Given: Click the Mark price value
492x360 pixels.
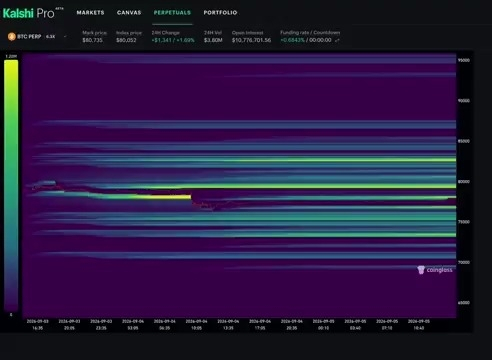Looking at the screenshot, I should click(93, 40).
